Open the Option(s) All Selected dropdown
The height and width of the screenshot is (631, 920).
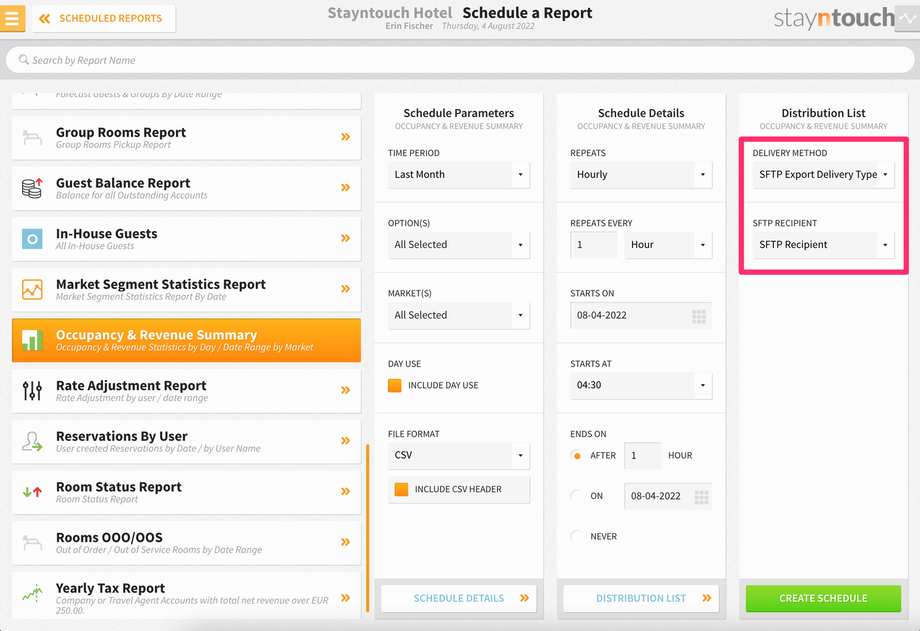459,245
